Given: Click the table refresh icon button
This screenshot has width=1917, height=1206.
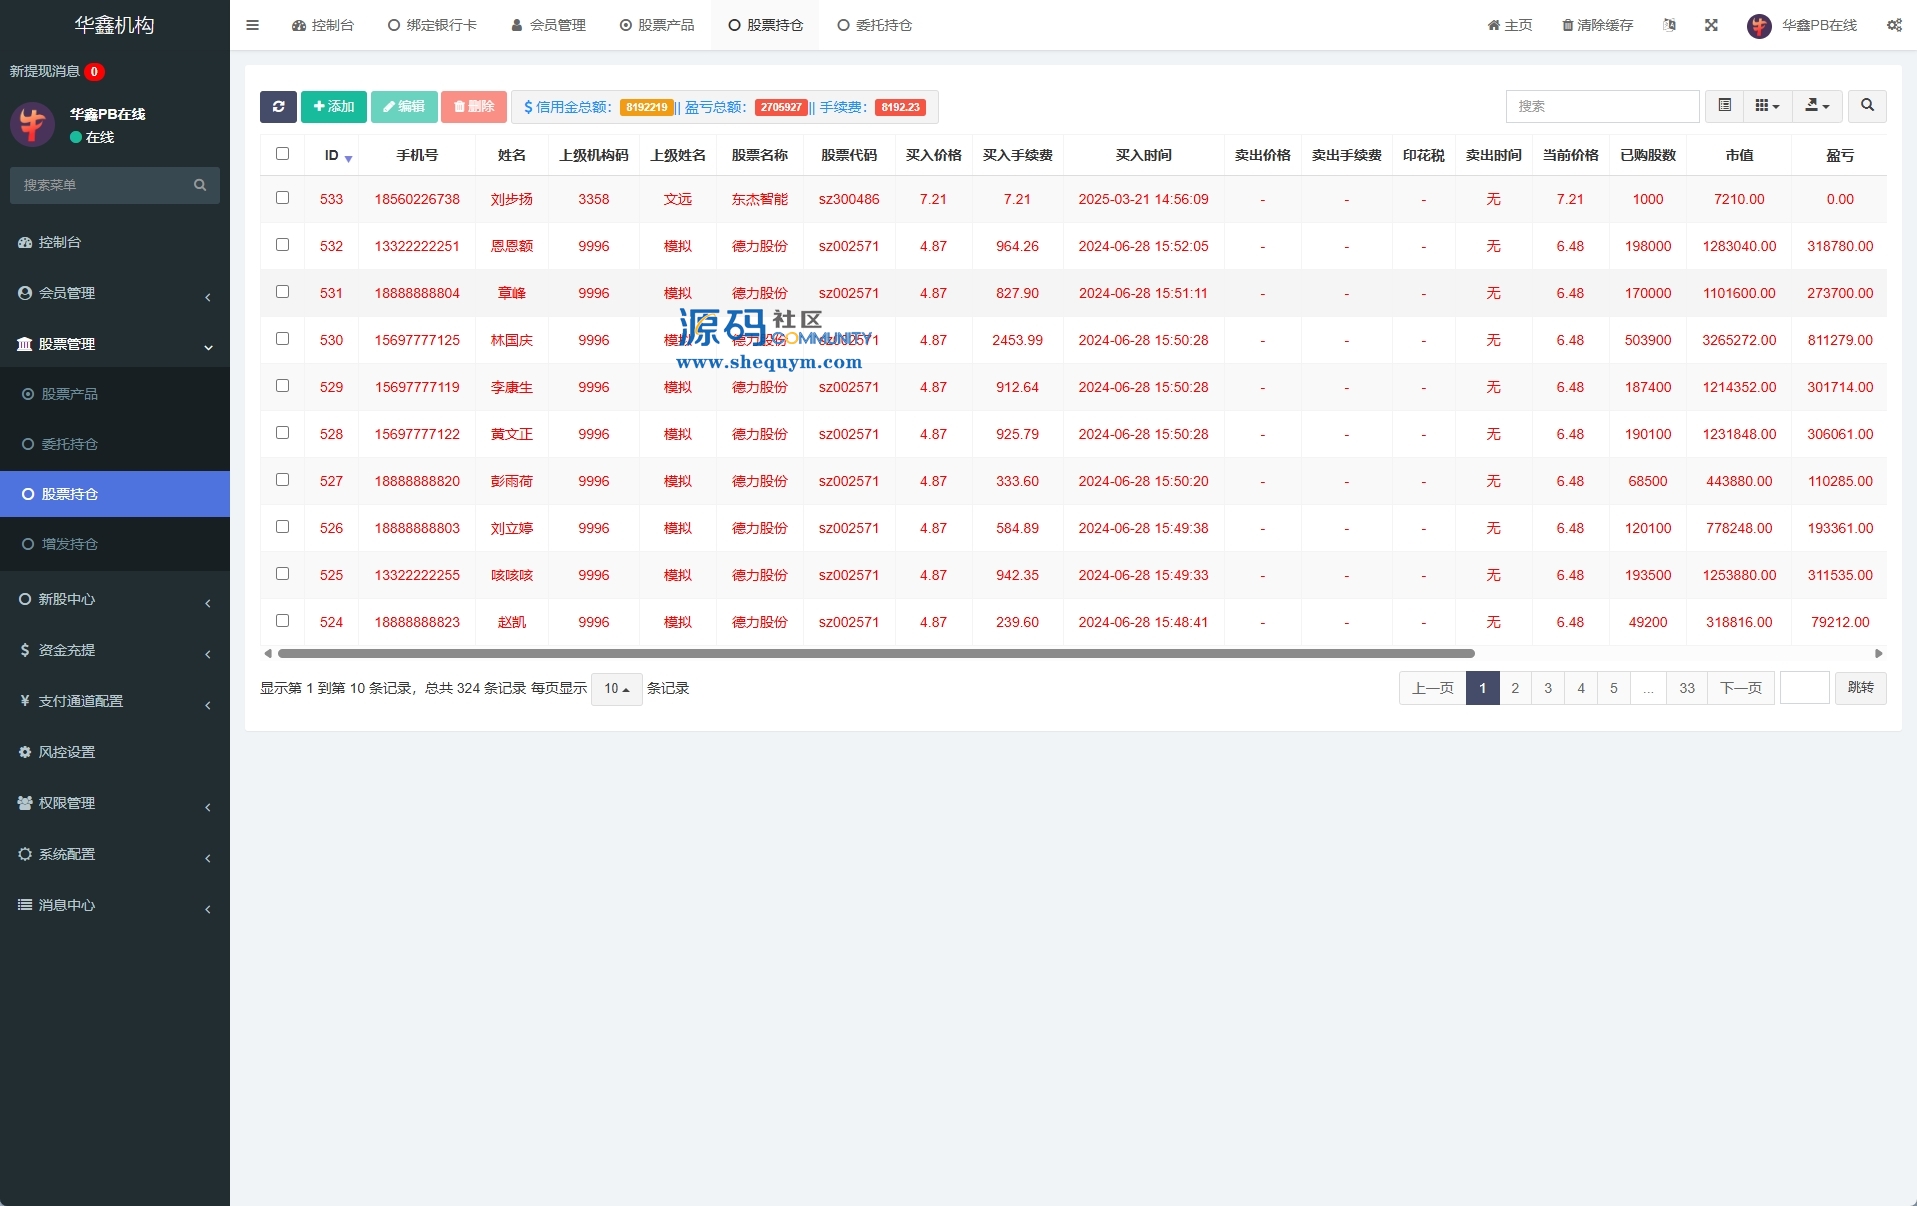Looking at the screenshot, I should tap(278, 107).
